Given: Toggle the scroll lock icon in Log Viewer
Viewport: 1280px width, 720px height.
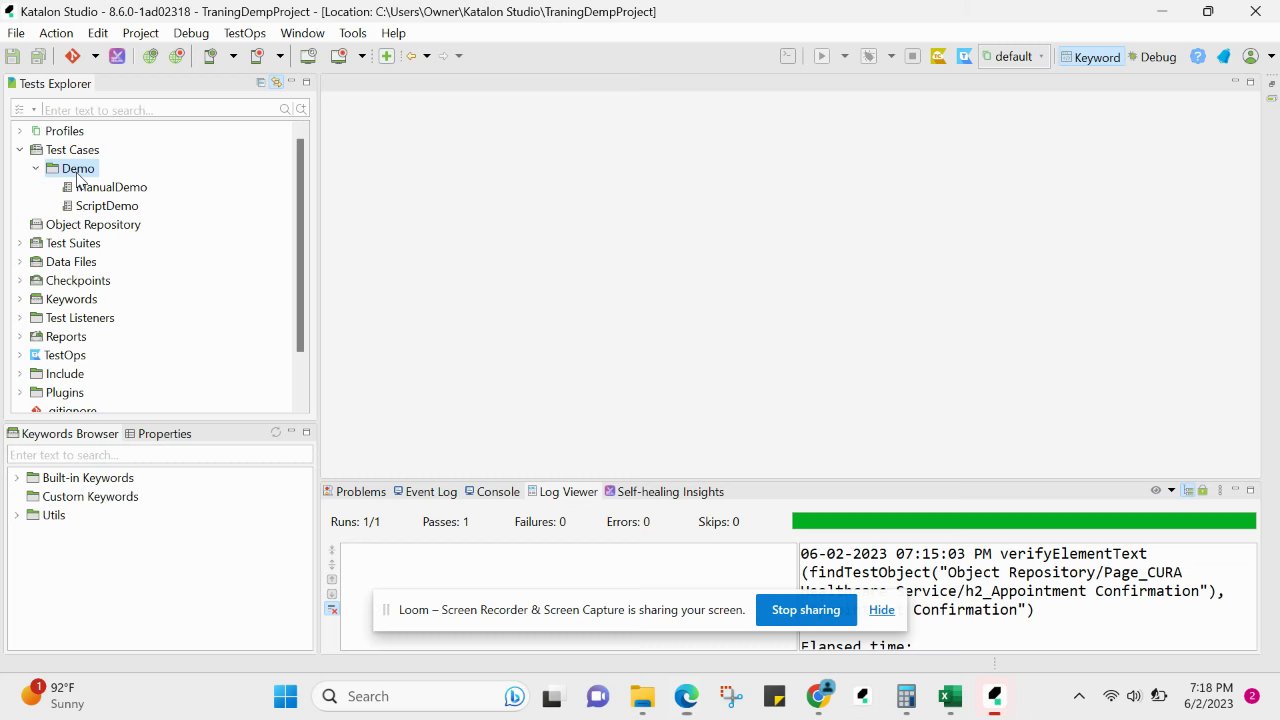Looking at the screenshot, I should click(1203, 490).
